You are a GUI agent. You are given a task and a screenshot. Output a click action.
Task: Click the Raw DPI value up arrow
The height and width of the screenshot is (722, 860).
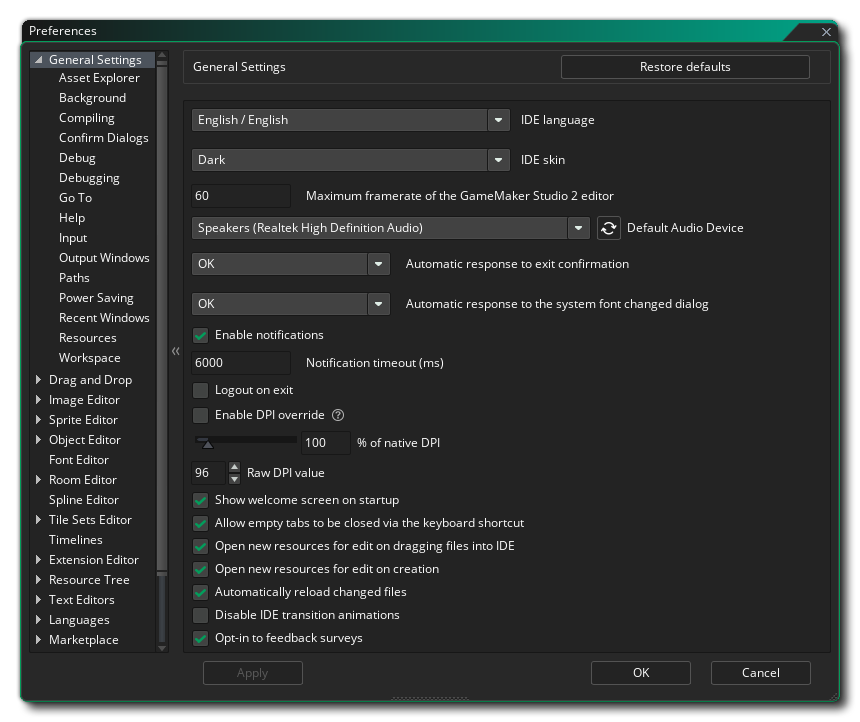tap(235, 467)
